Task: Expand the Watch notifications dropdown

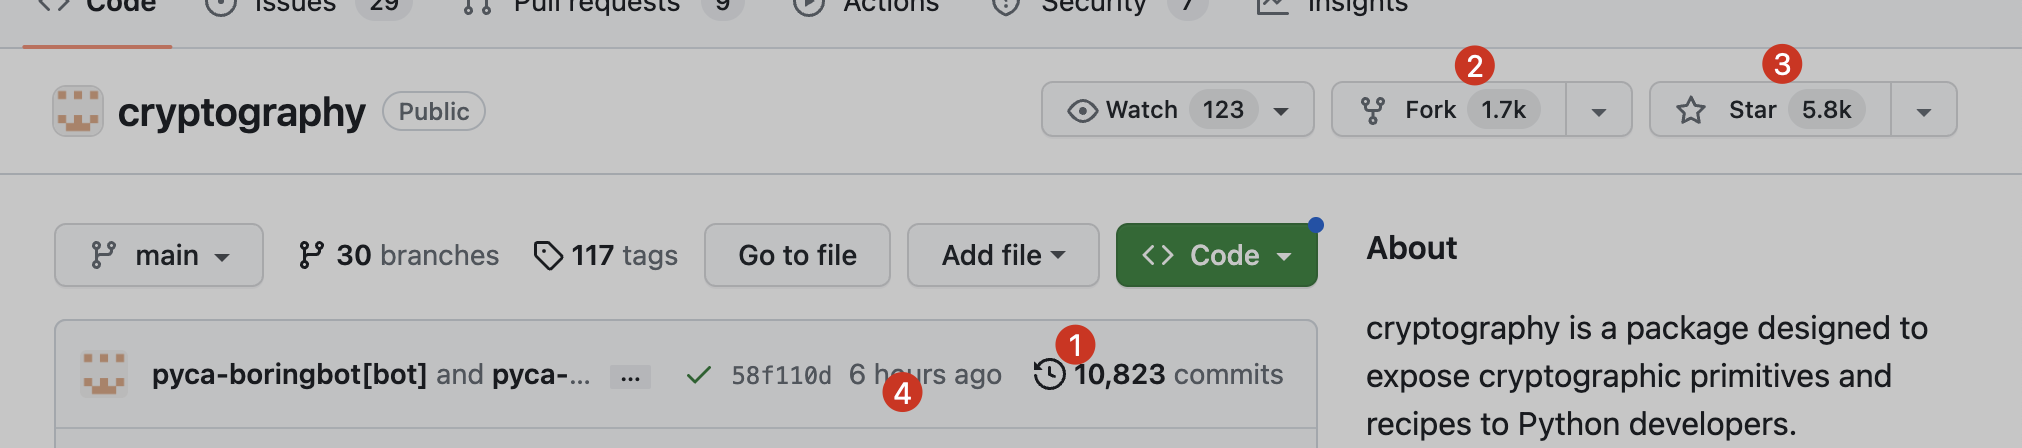Action: coord(1281,111)
